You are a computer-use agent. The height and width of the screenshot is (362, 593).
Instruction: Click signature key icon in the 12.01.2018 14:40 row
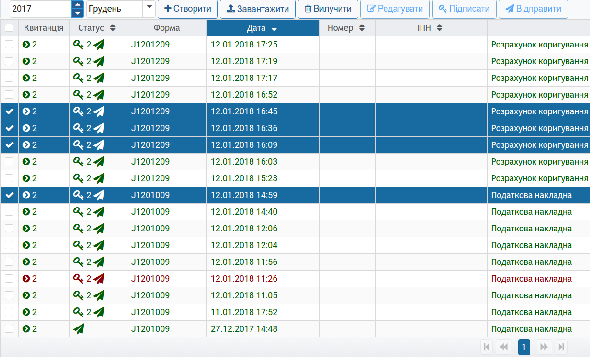pos(78,211)
